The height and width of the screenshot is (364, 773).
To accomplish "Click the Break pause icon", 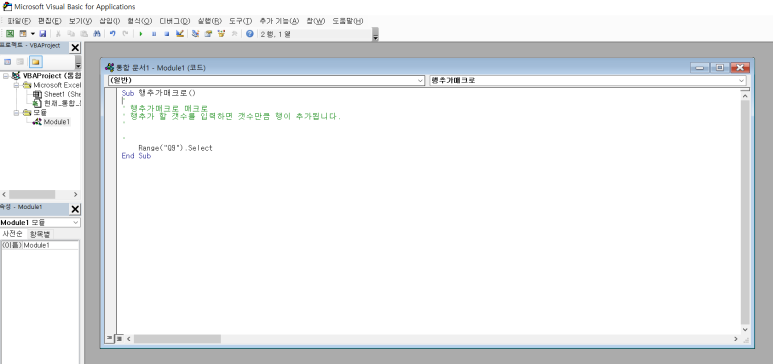I will pyautogui.click(x=154, y=34).
